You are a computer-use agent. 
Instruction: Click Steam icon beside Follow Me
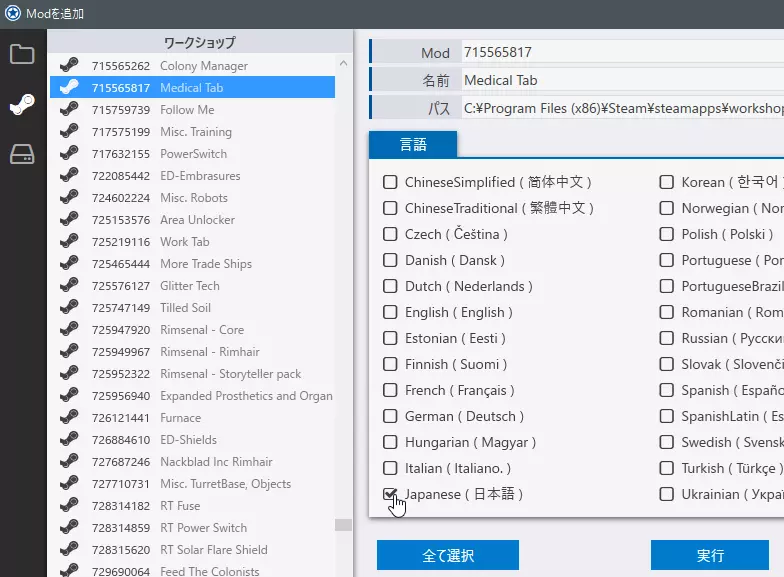point(69,110)
